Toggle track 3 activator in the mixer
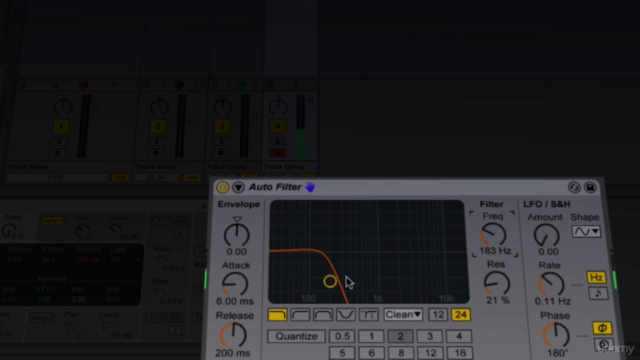This screenshot has height=360, width=640. point(222,127)
